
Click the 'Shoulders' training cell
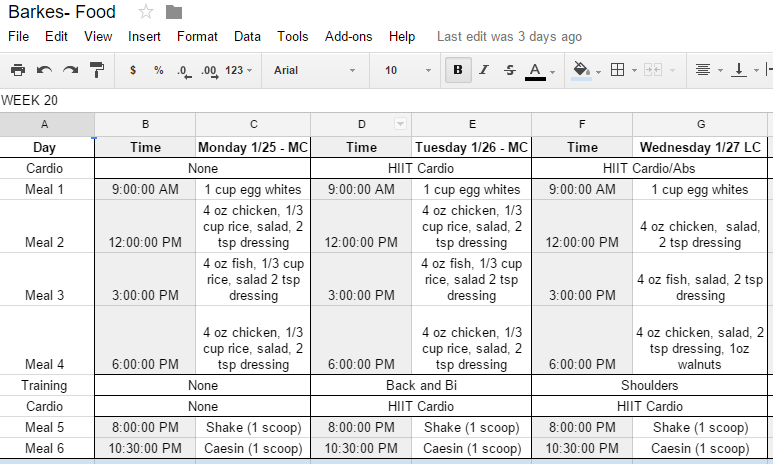[x=650, y=385]
